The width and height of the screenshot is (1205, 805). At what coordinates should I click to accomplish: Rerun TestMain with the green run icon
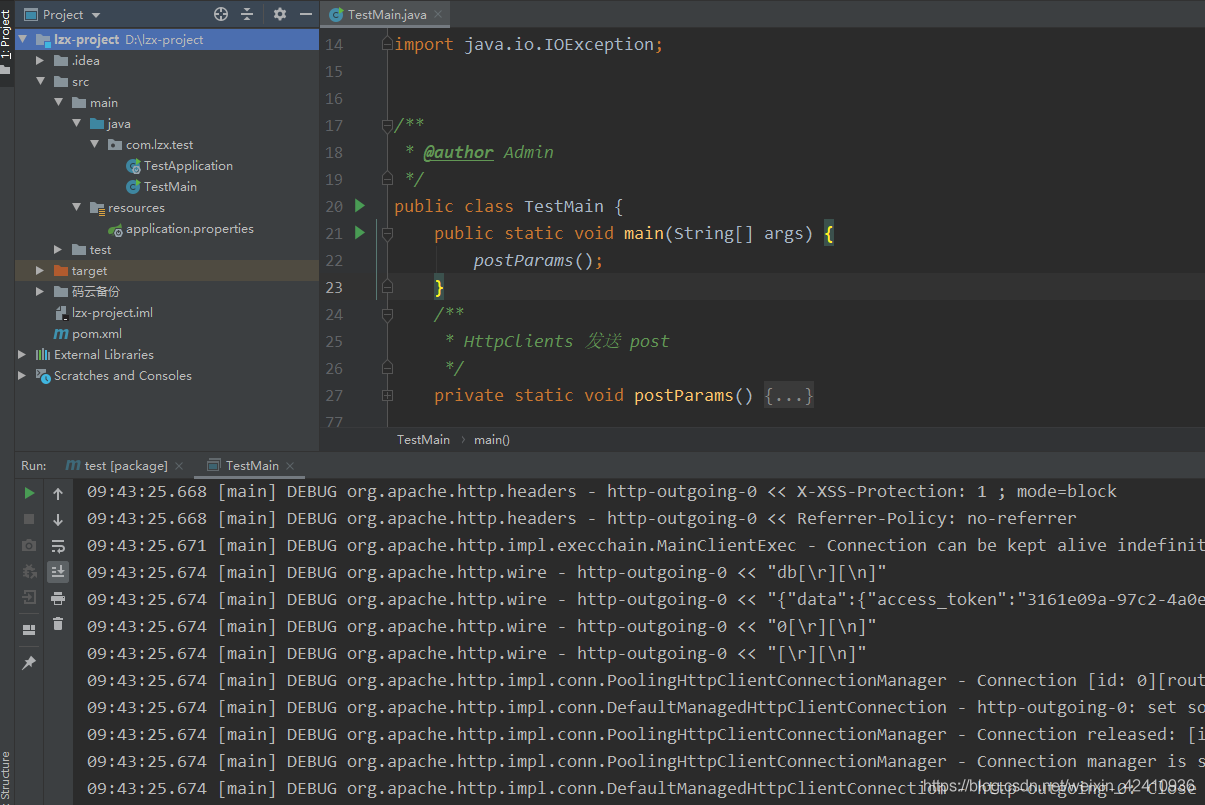(x=29, y=493)
